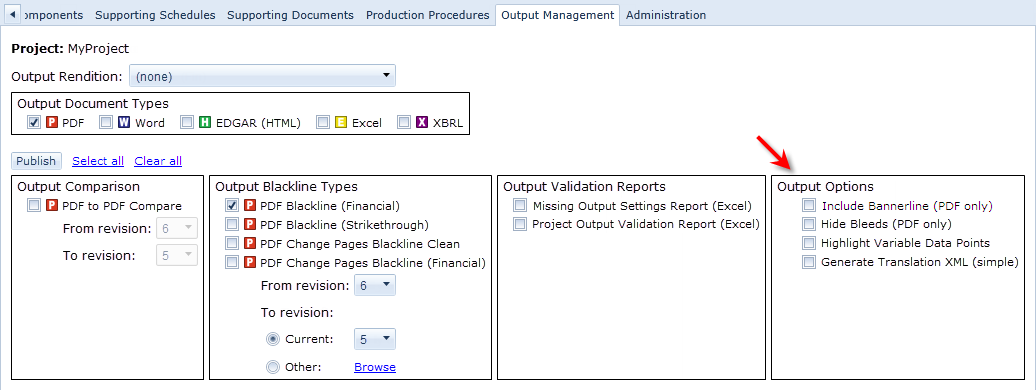This screenshot has height=390, width=1036.
Task: Open the Output Rendition dropdown
Action: [262, 76]
